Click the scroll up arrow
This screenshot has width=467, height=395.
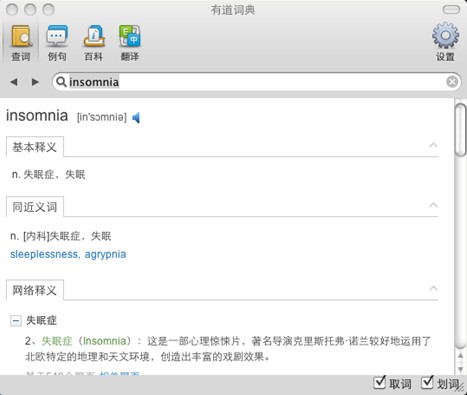[461, 356]
